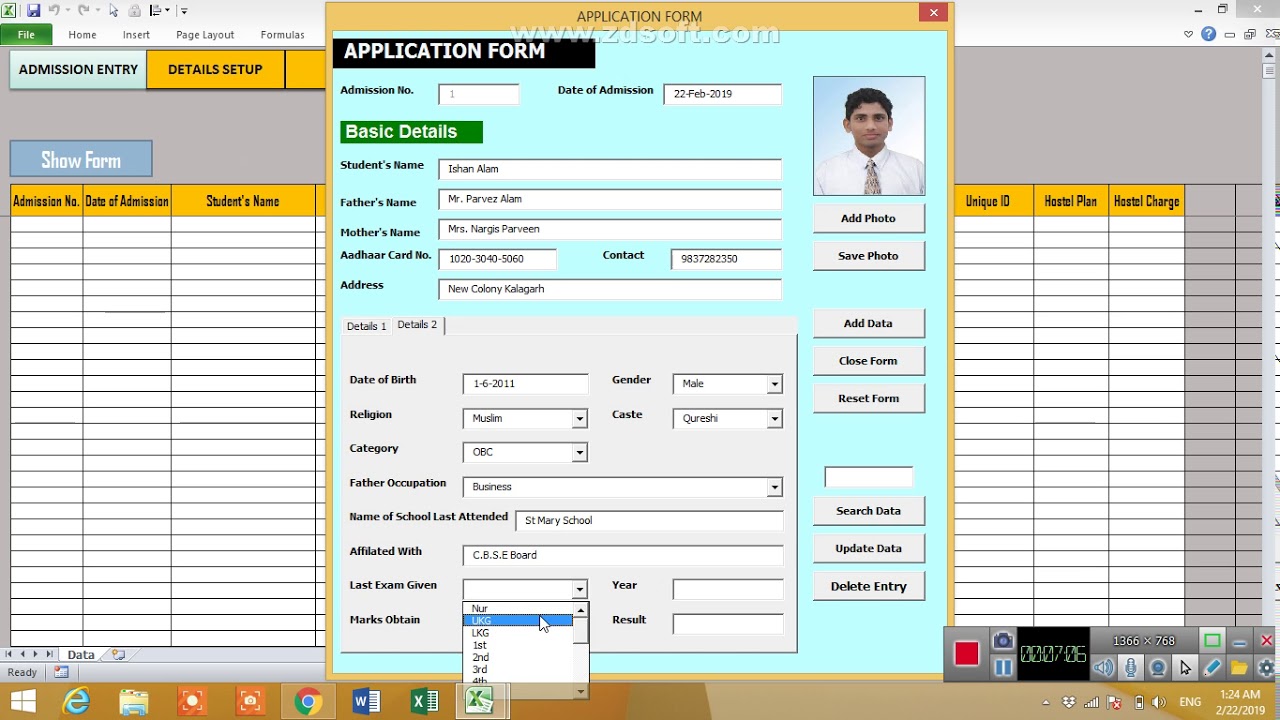Go to the first sheet using the navigation arrow
The width and height of the screenshot is (1280, 720).
(10, 654)
